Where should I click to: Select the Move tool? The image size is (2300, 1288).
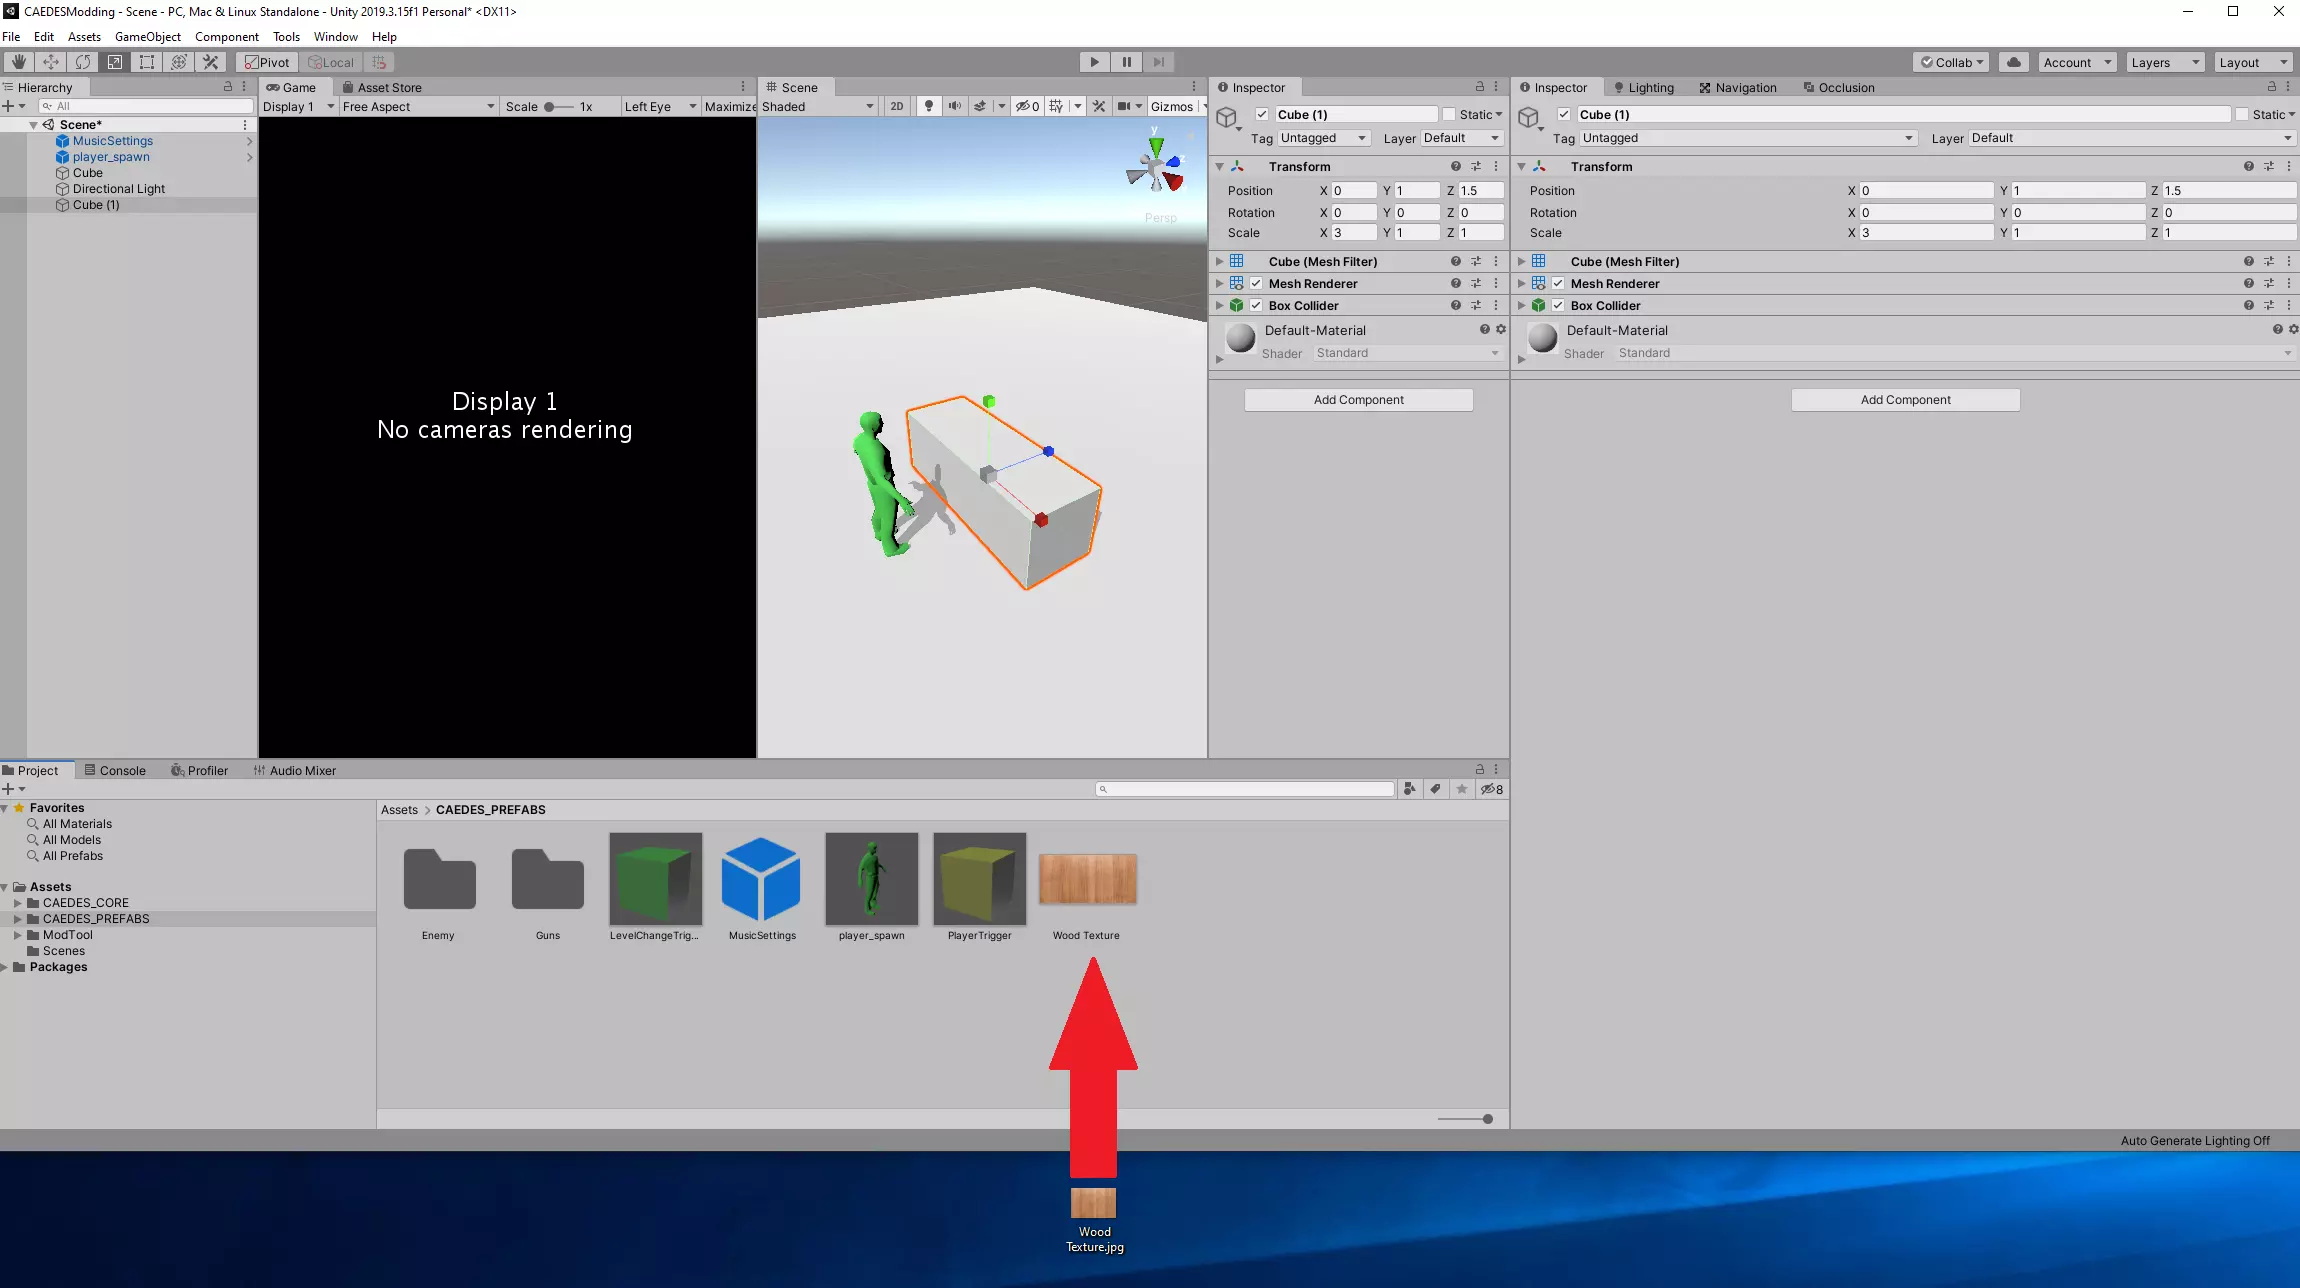(51, 62)
